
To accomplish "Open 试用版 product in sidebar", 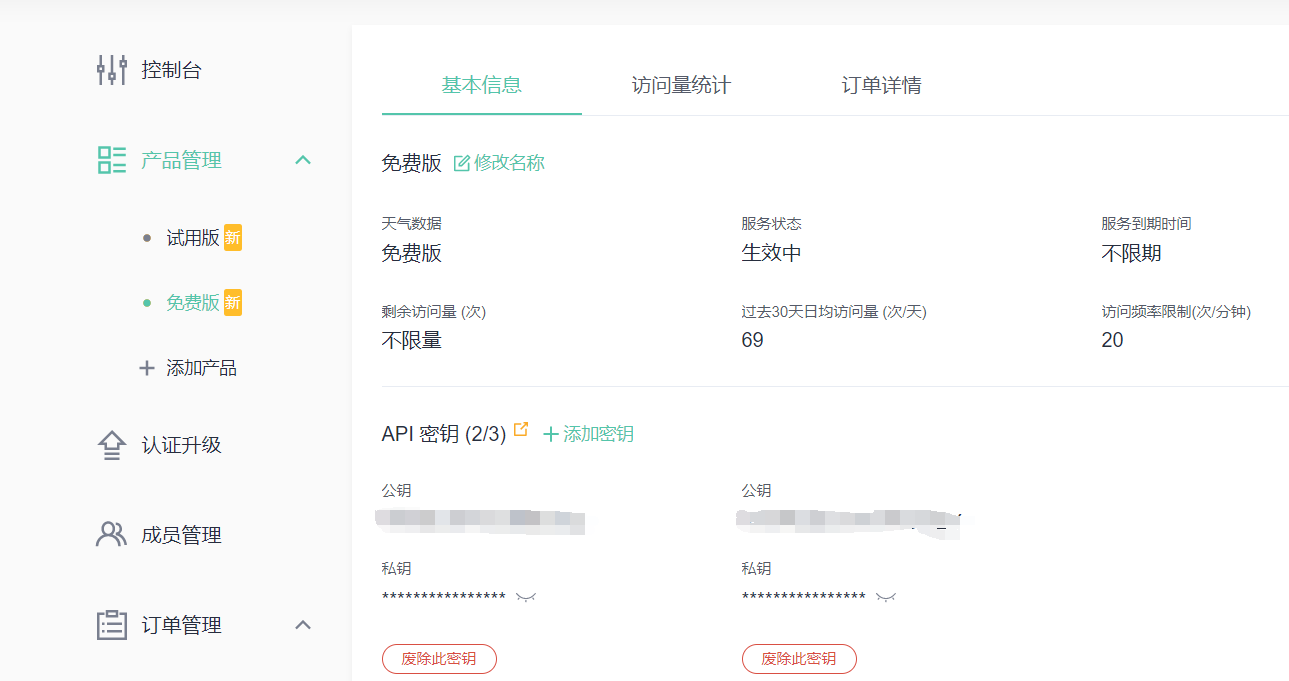I will point(193,238).
